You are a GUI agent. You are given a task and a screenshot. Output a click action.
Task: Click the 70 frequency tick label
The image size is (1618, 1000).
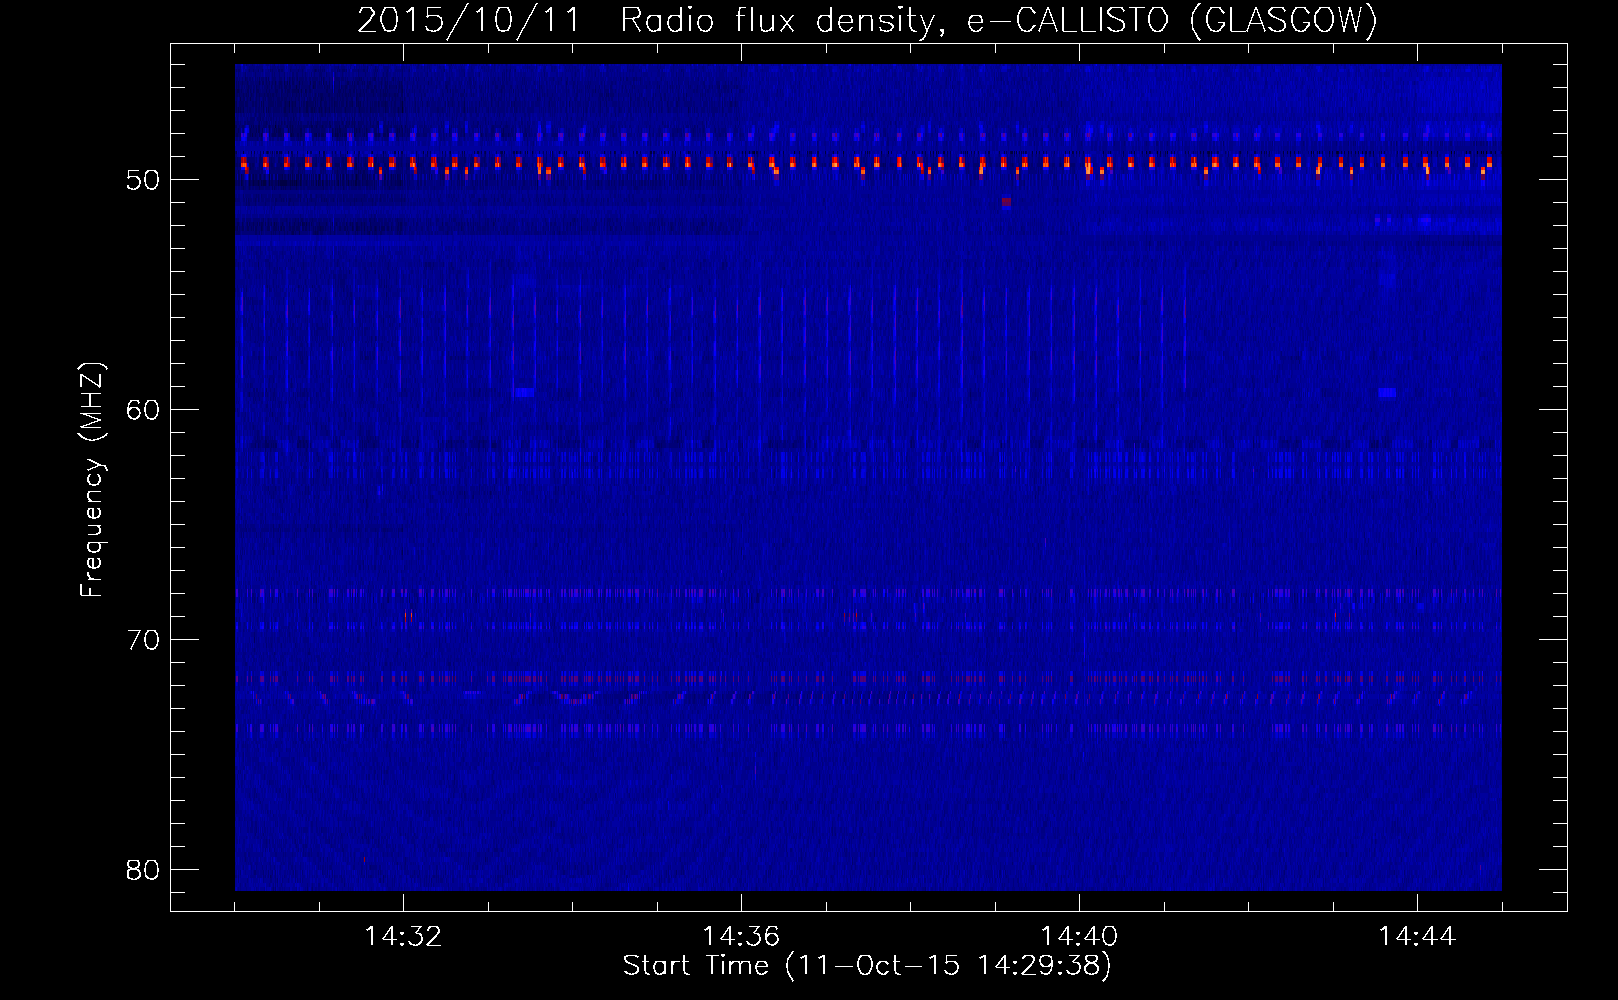click(144, 640)
